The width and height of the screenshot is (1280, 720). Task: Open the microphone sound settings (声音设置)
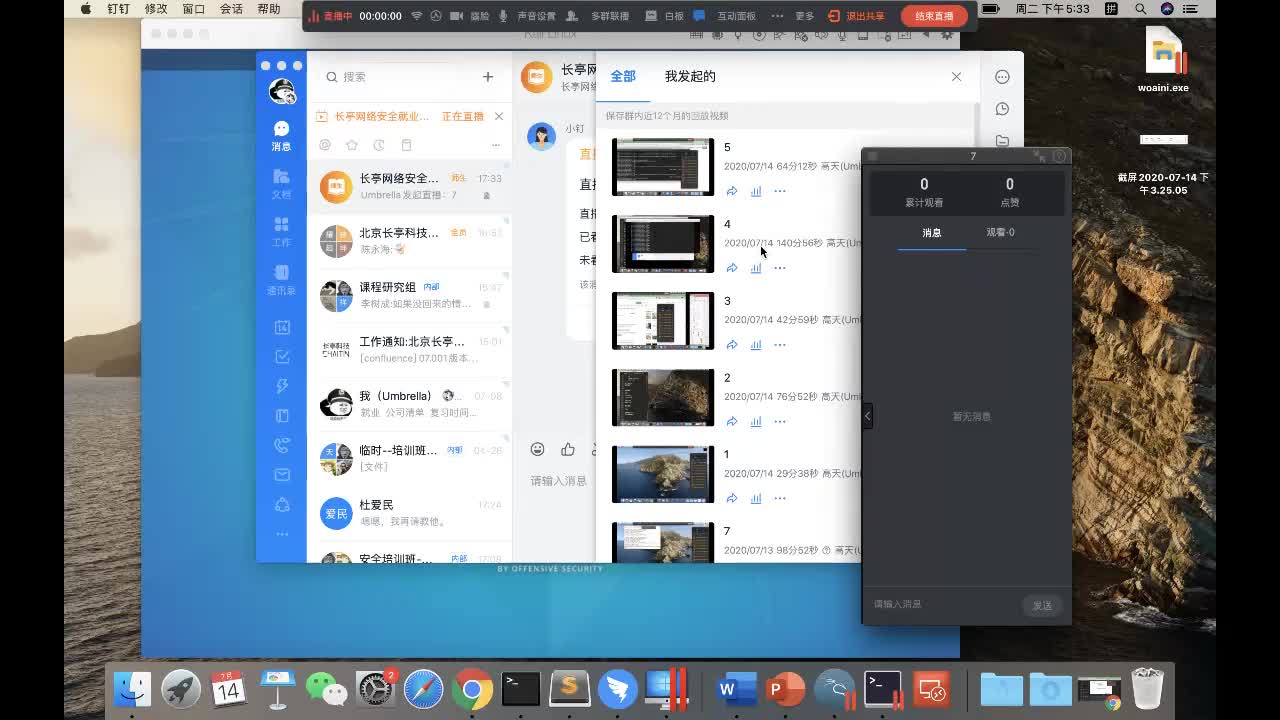click(527, 16)
